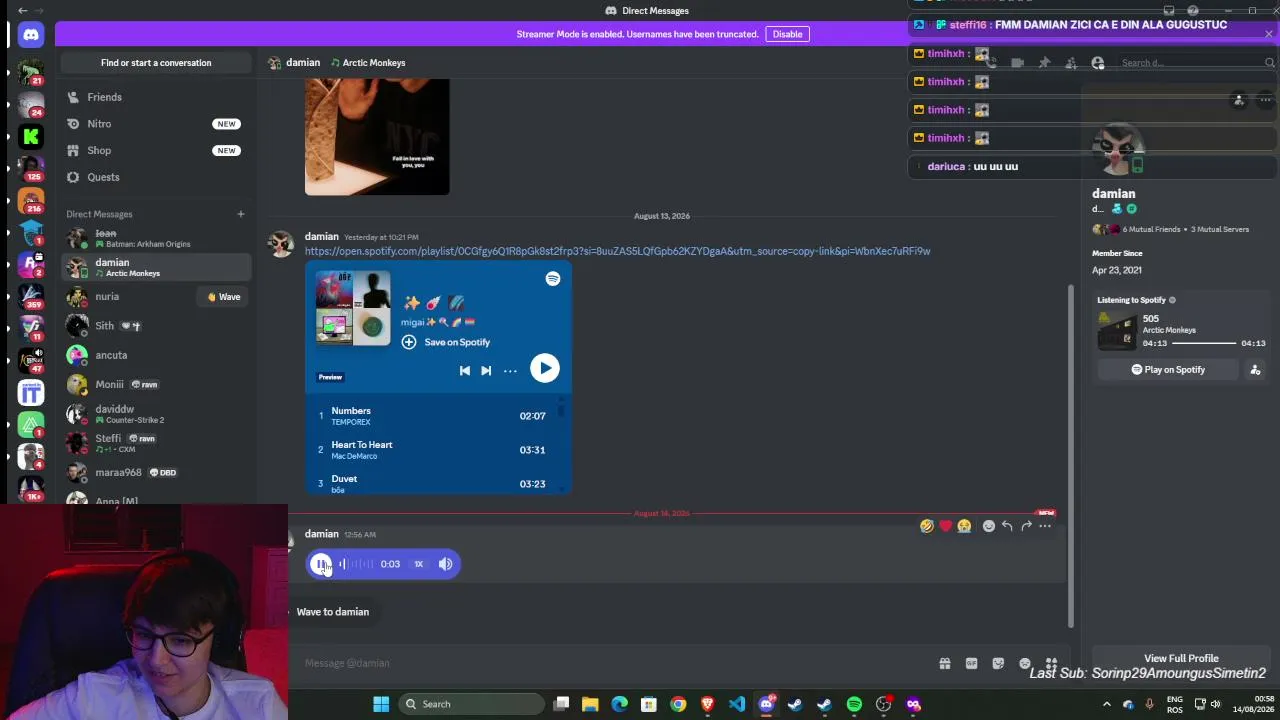Forward damian's voice message
This screenshot has height=720, width=1280.
click(1026, 526)
